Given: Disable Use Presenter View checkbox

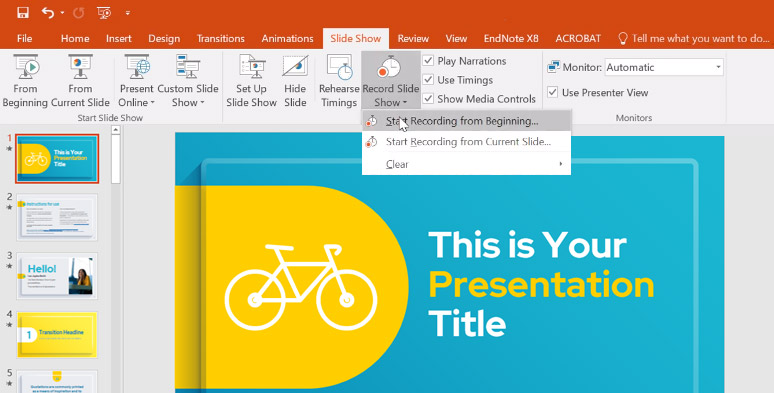Looking at the screenshot, I should tap(552, 92).
